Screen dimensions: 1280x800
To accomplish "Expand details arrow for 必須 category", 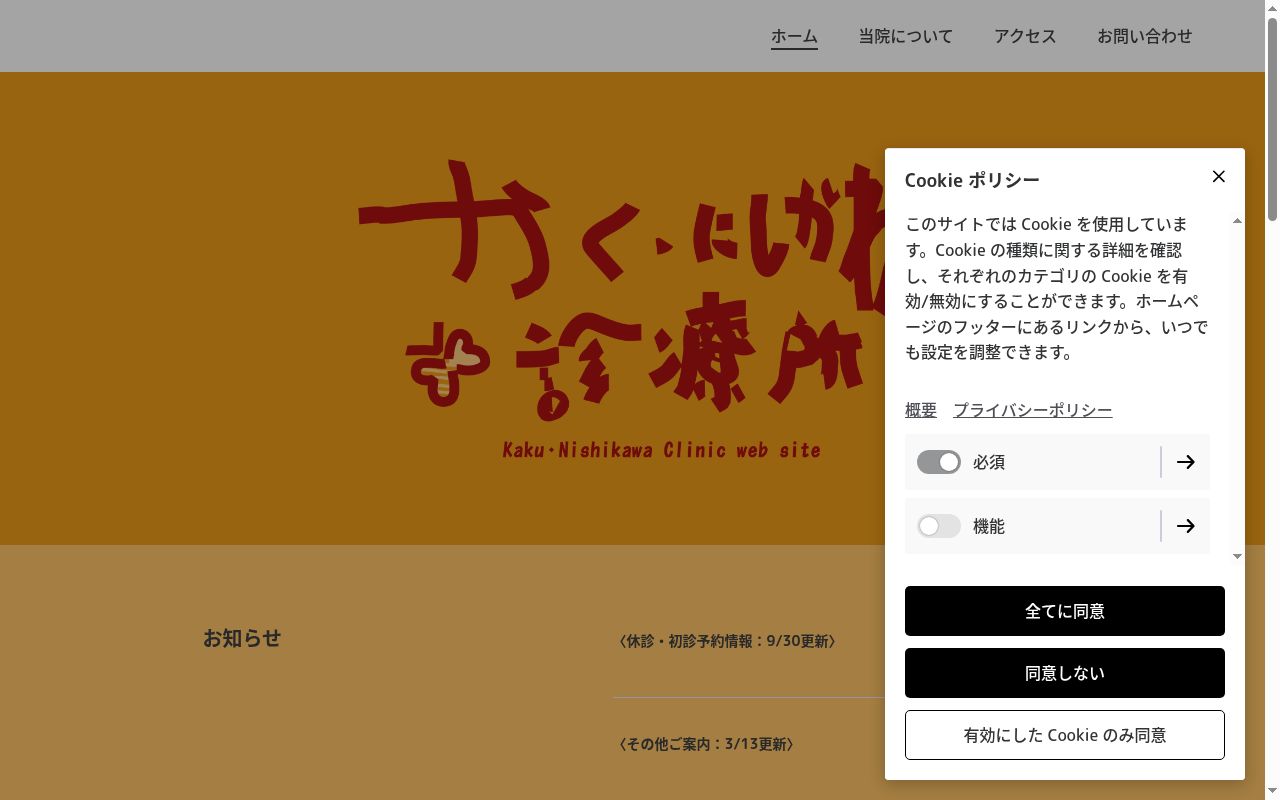I will (x=1185, y=462).
